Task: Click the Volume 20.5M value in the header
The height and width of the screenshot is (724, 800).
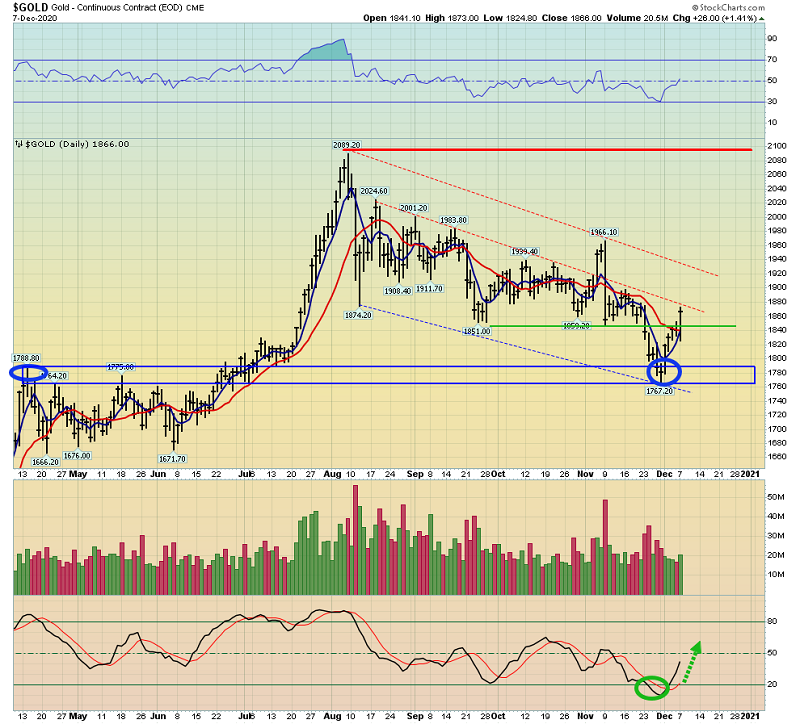Action: (x=637, y=18)
